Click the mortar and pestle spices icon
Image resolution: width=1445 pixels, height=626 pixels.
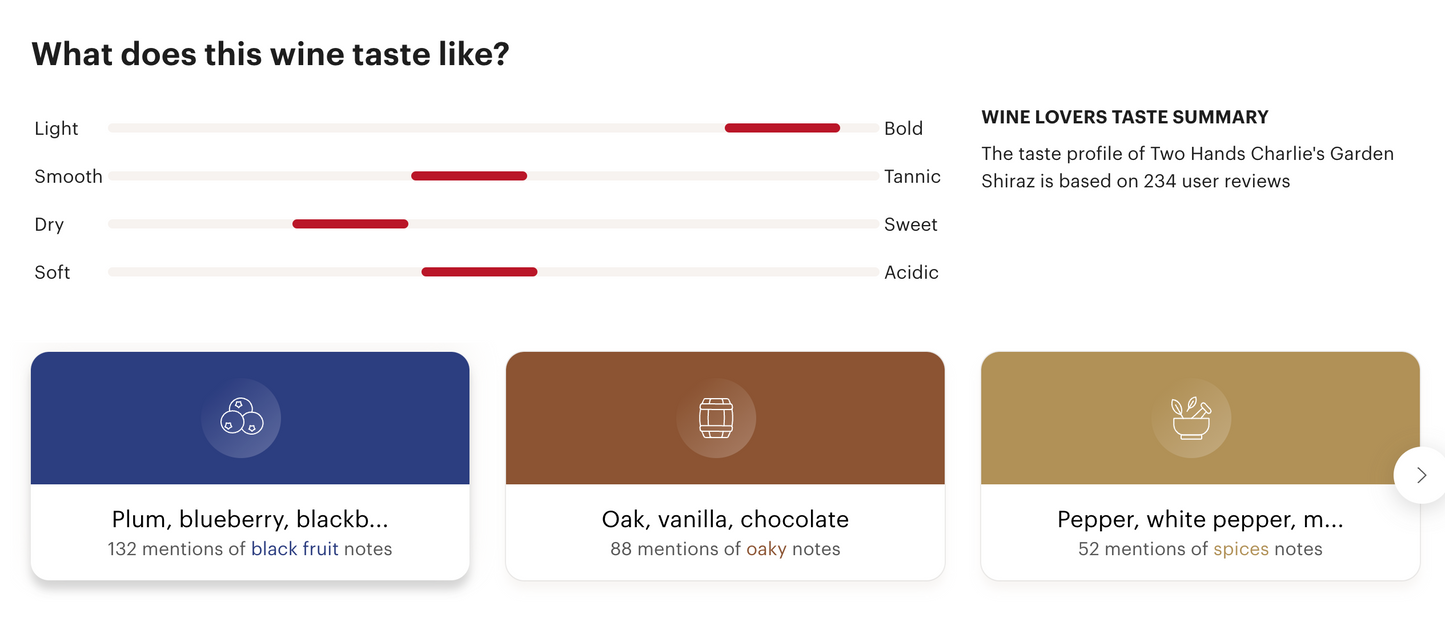point(1191,418)
